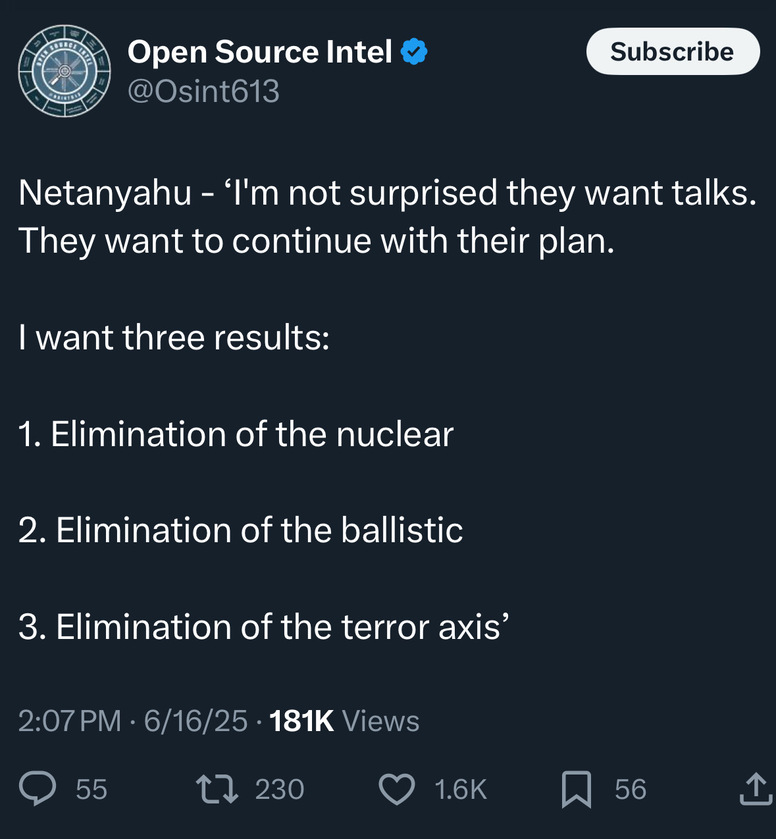Screen dimensions: 776x839
Task: Select the Netanyahu quote opening paragraph
Action: click(387, 217)
